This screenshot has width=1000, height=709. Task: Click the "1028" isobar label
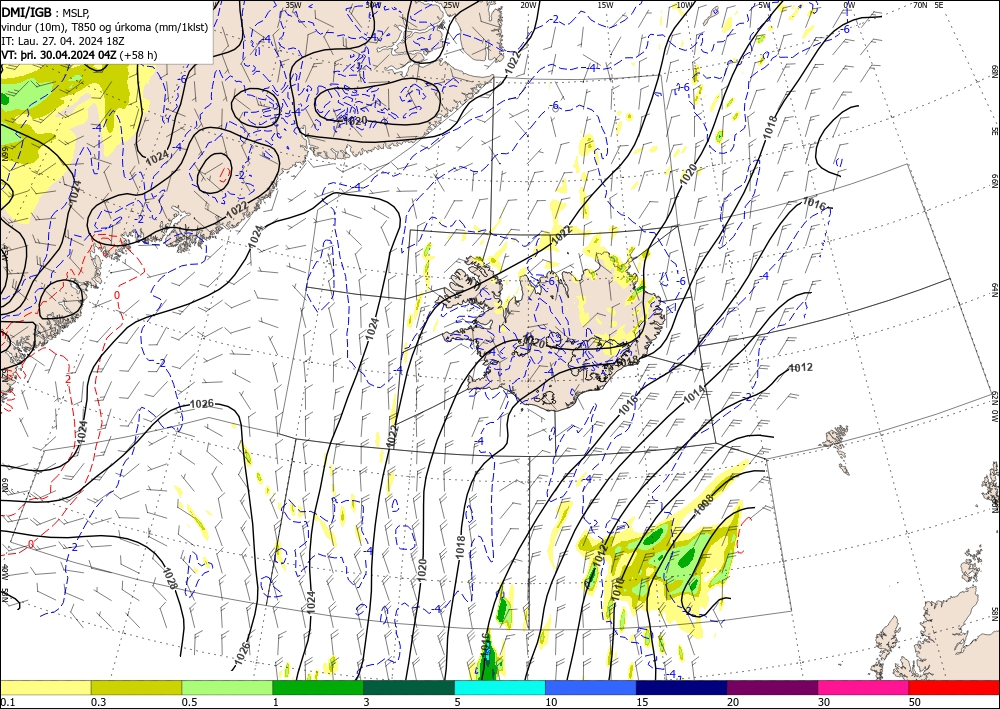click(170, 579)
